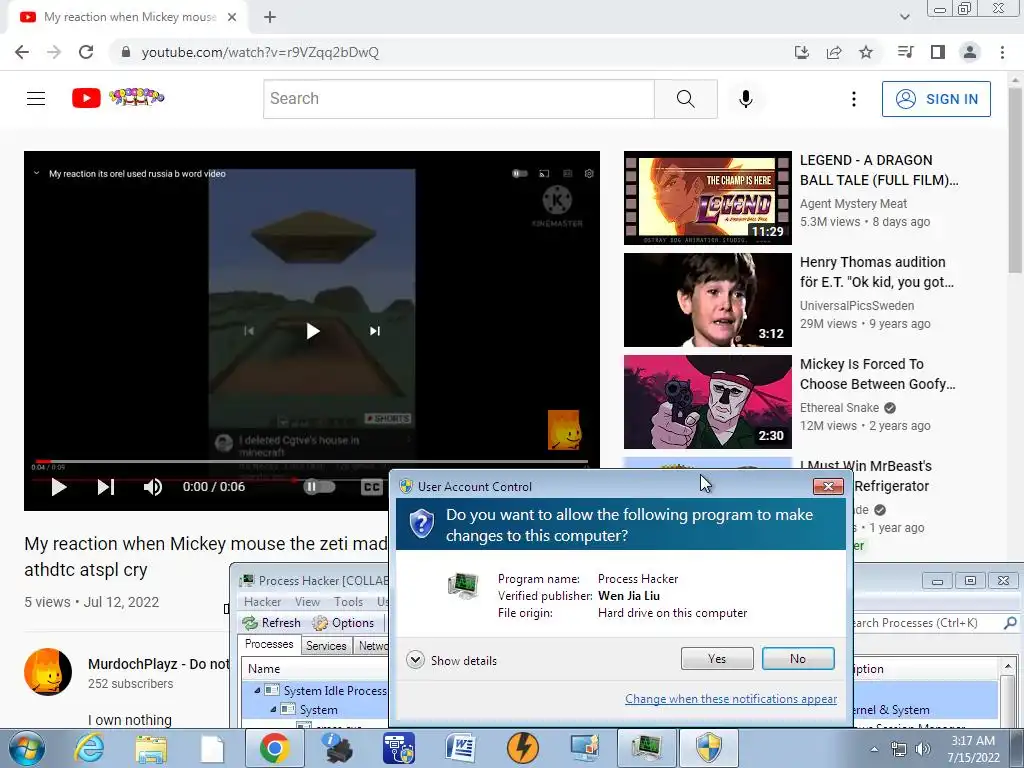Click the share page icon in address bar

(x=834, y=52)
